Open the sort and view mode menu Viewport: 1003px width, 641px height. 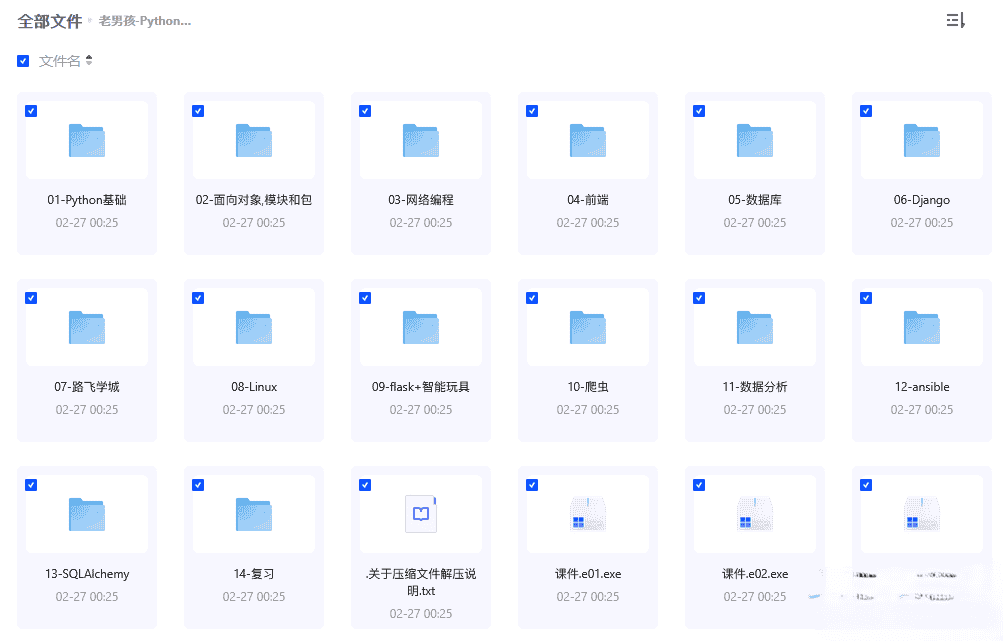(955, 21)
